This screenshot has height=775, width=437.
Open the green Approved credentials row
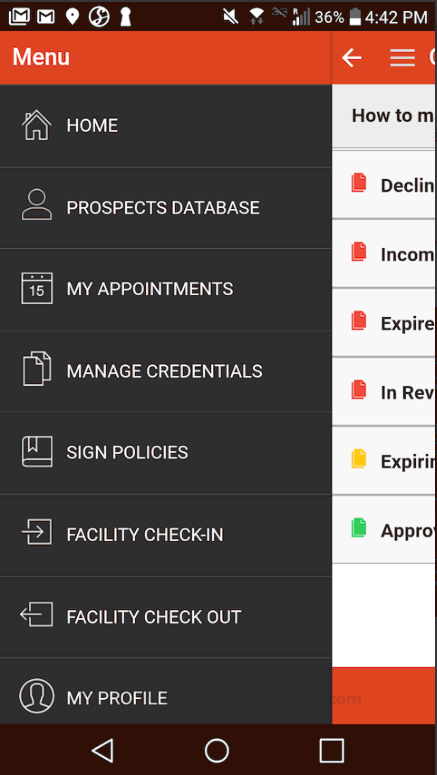point(384,530)
